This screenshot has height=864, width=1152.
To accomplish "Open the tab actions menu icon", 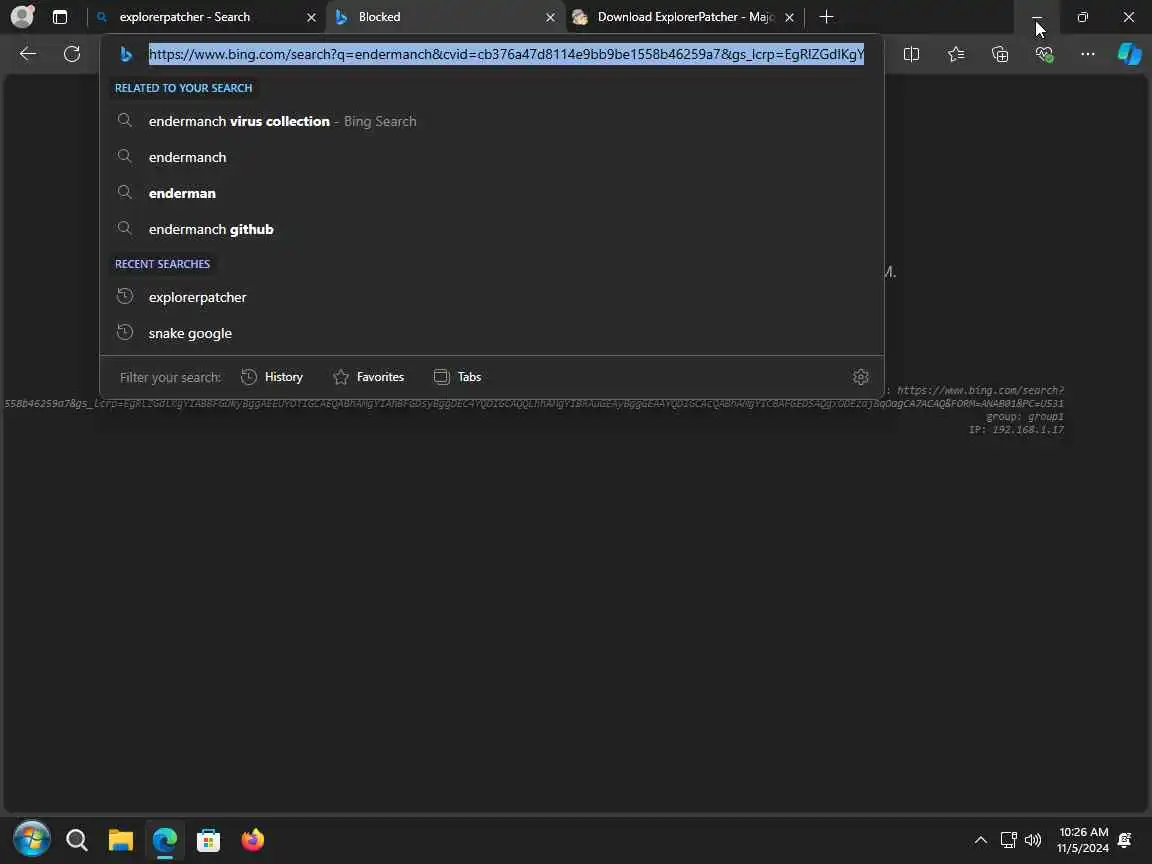I will coord(60,17).
